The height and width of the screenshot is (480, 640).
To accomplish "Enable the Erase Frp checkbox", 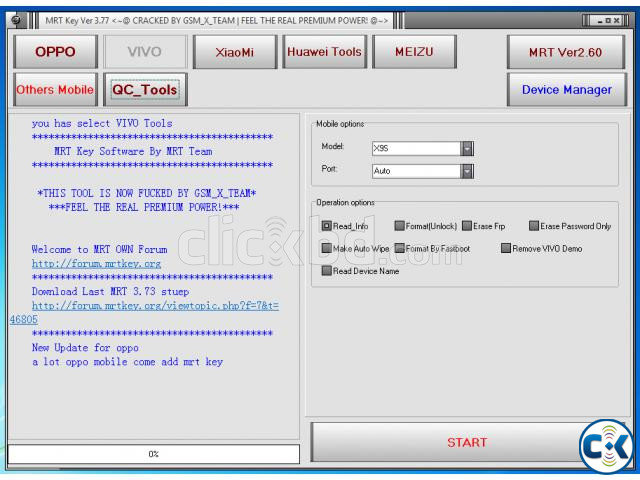I will tap(467, 226).
